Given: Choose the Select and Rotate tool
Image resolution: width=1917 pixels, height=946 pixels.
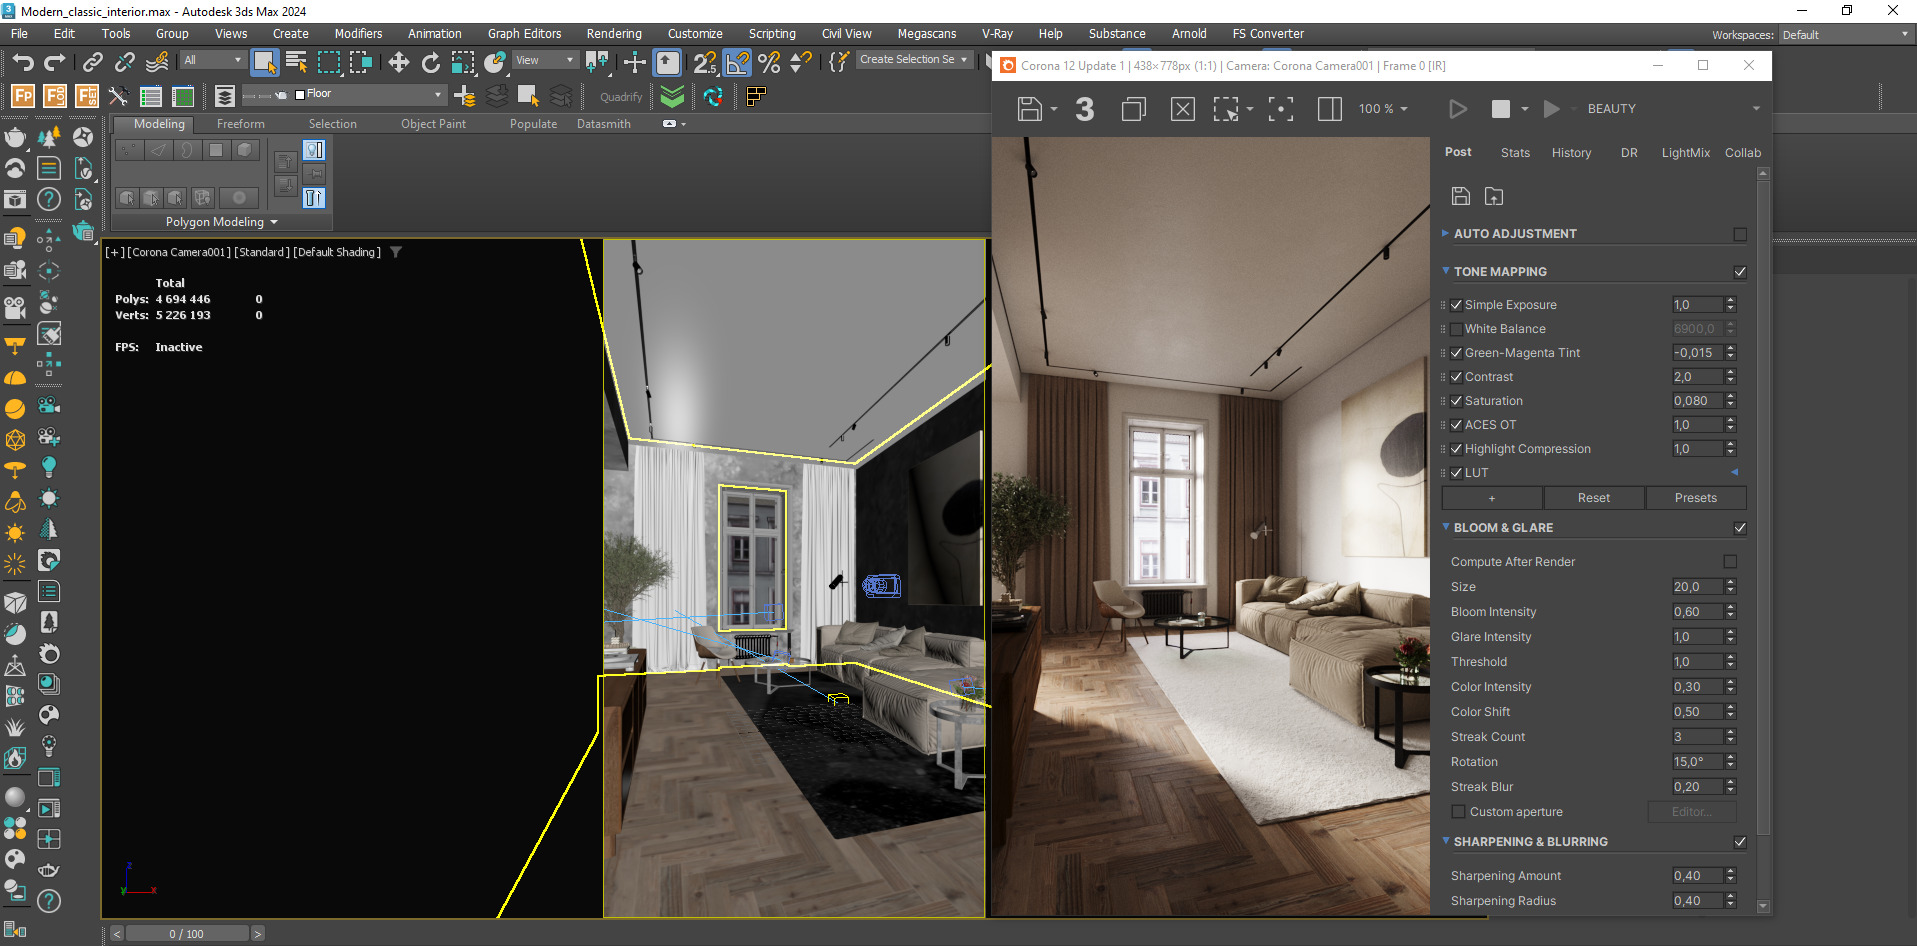Looking at the screenshot, I should point(431,63).
